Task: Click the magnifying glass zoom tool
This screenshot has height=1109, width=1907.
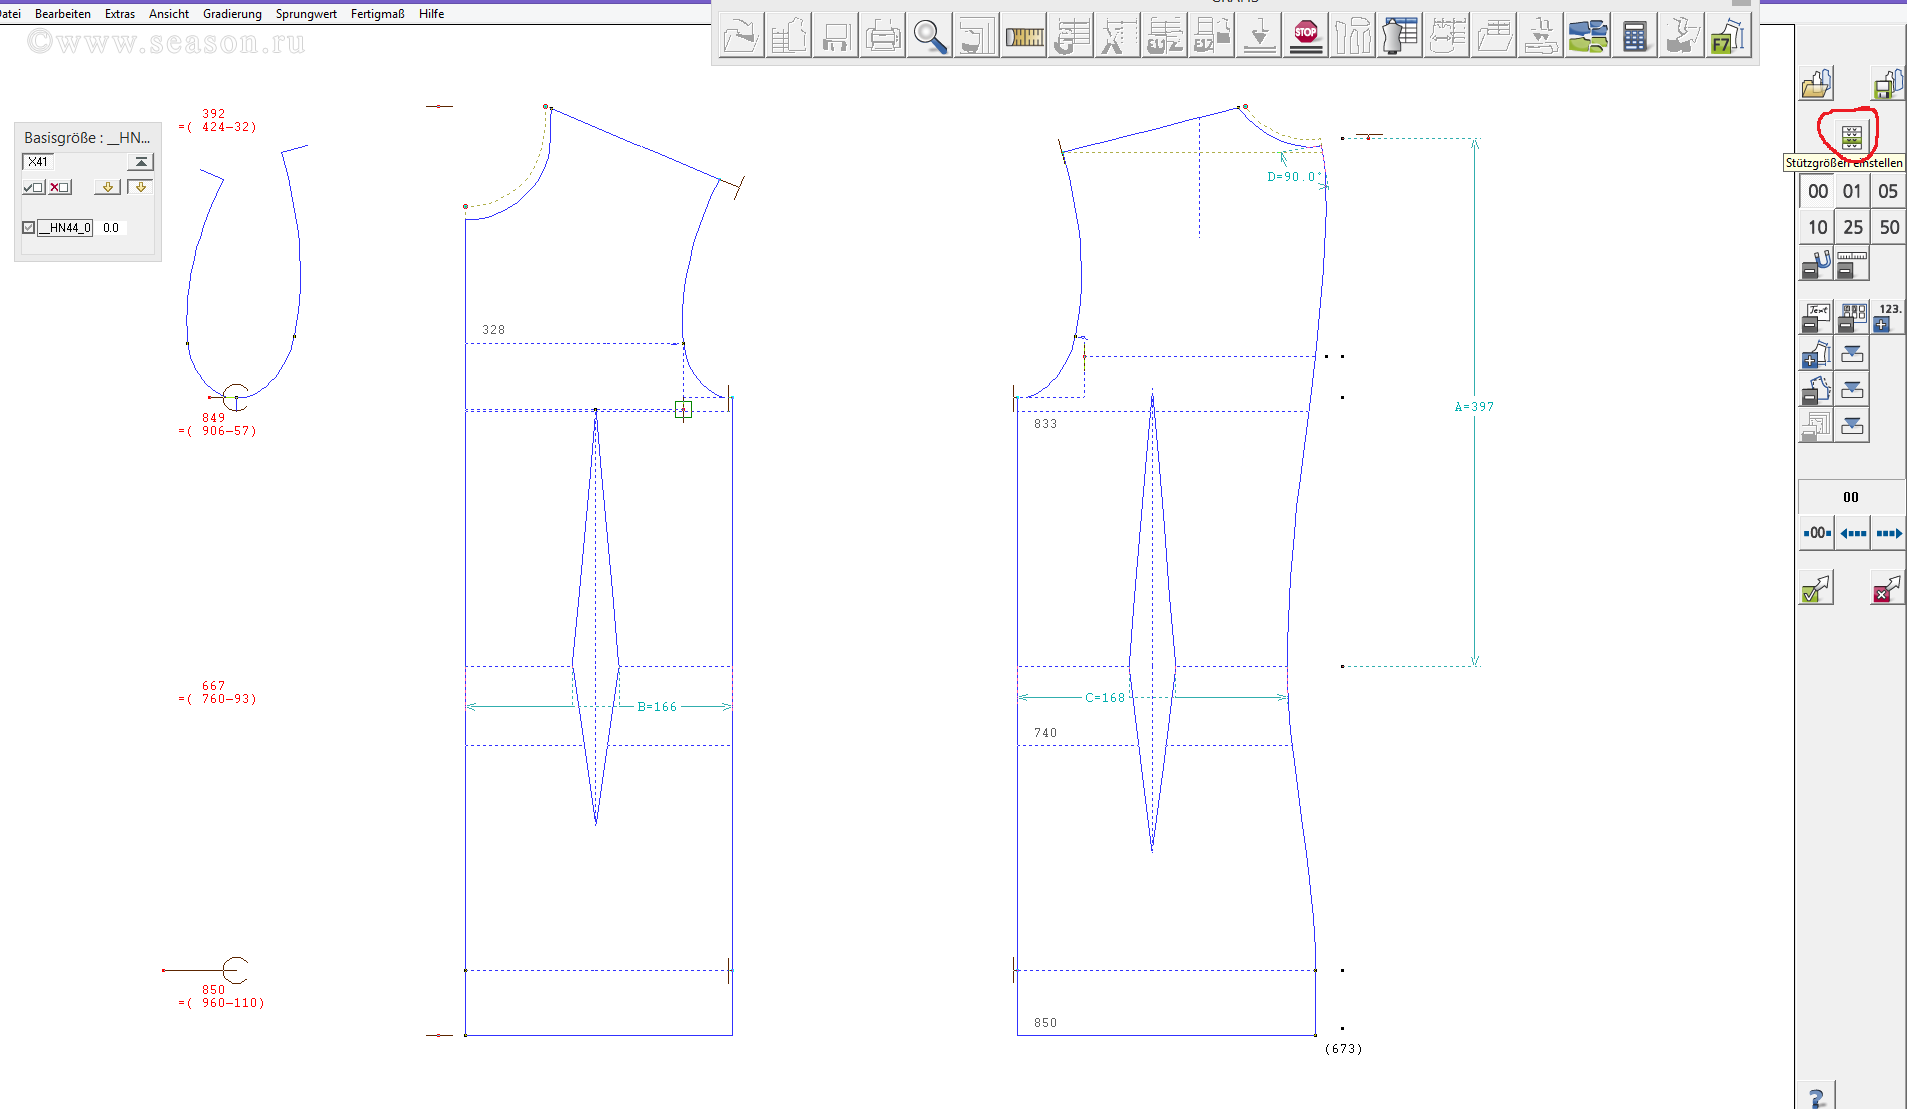Action: (x=930, y=37)
